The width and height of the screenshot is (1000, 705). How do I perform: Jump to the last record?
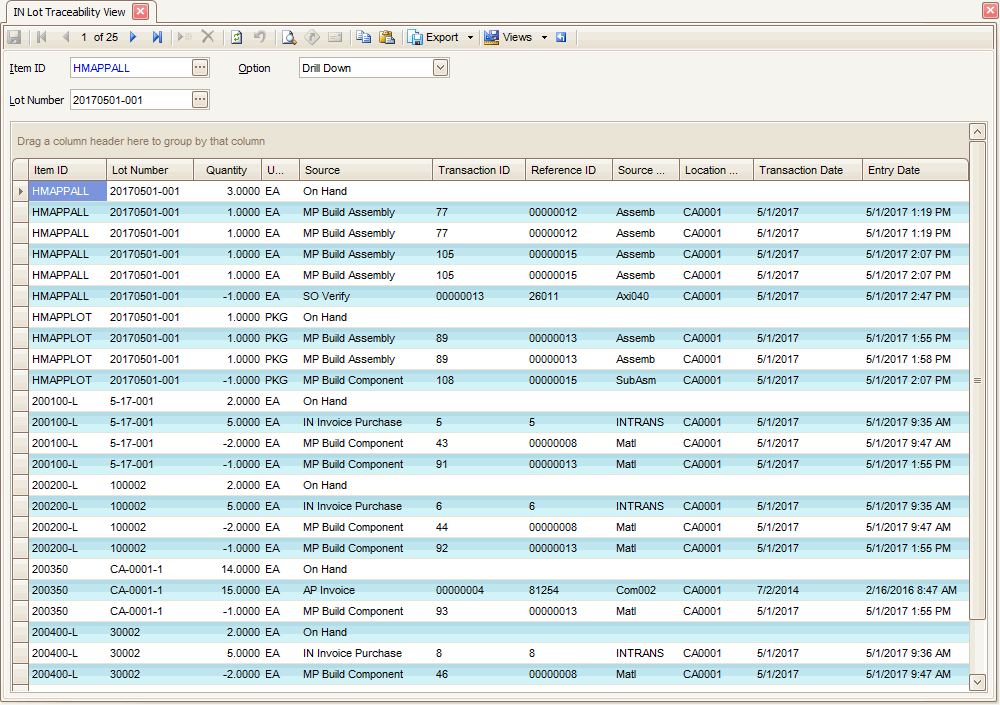pos(157,37)
